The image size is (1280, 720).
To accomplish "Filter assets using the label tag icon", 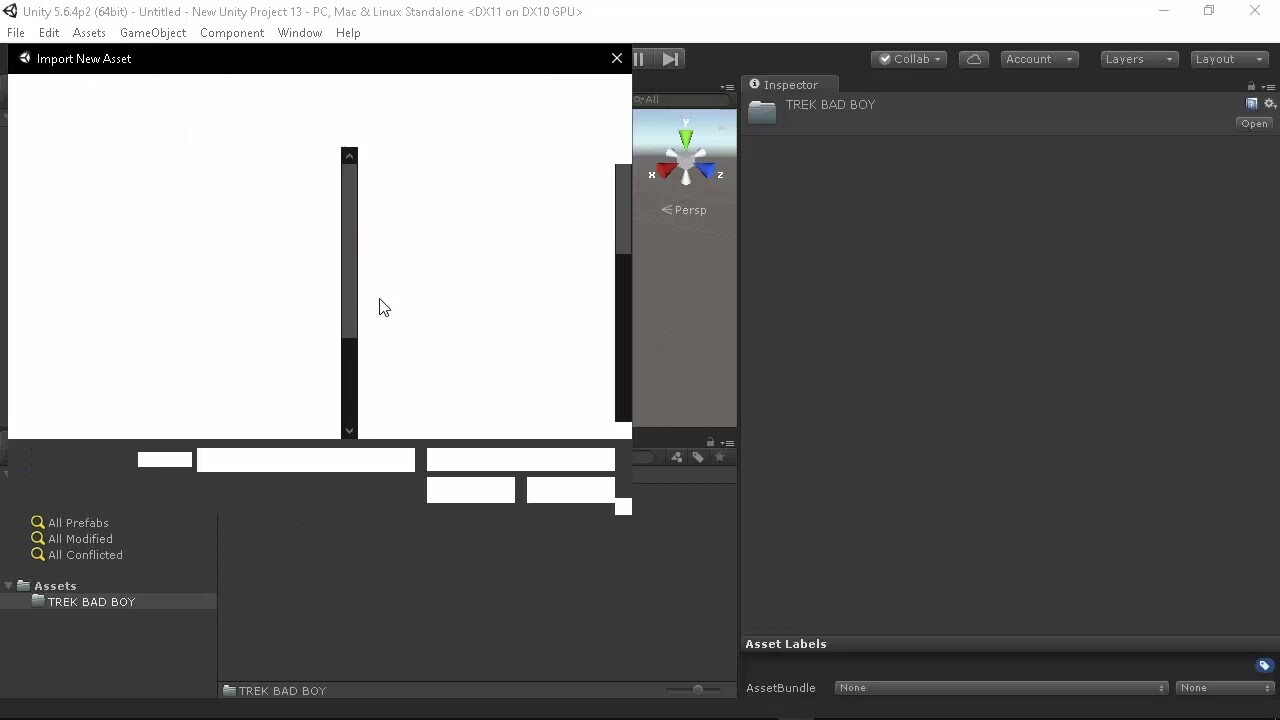I will pos(698,457).
